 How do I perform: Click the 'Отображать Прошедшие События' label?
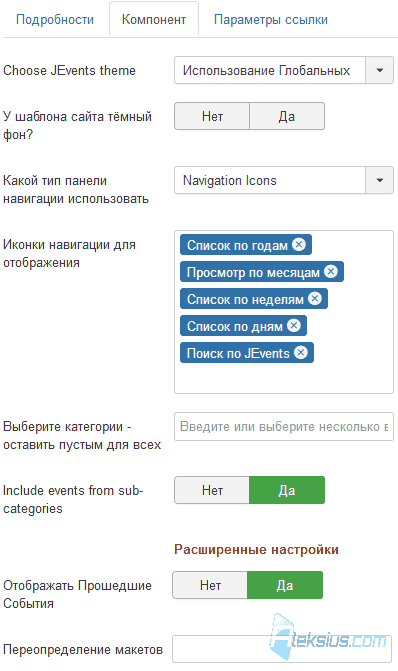click(77, 594)
